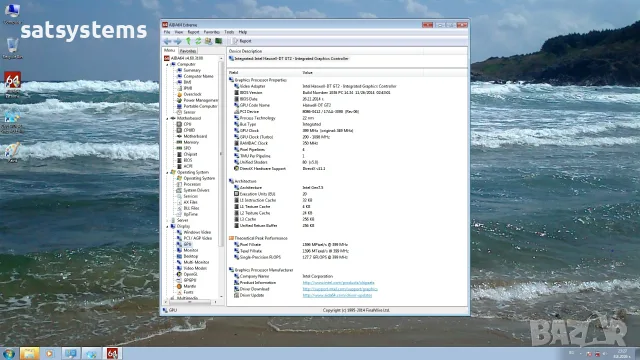Open the Driver Download hyperlink
The image size is (640, 360).
pos(340,289)
